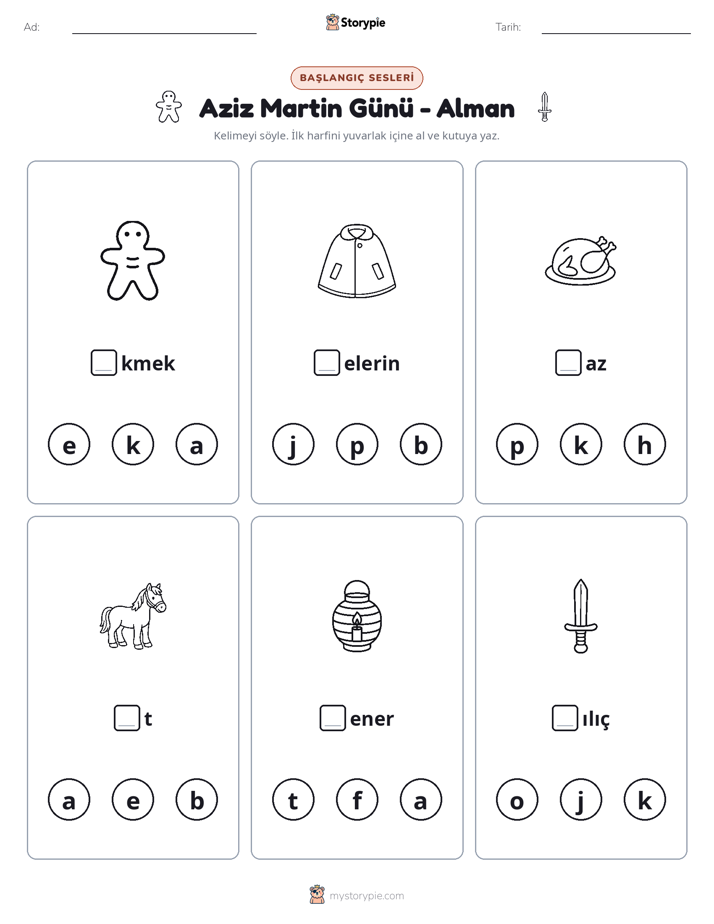
Task: Click the BAŞLANGIÇ SESLERİ badge
Action: (x=357, y=78)
